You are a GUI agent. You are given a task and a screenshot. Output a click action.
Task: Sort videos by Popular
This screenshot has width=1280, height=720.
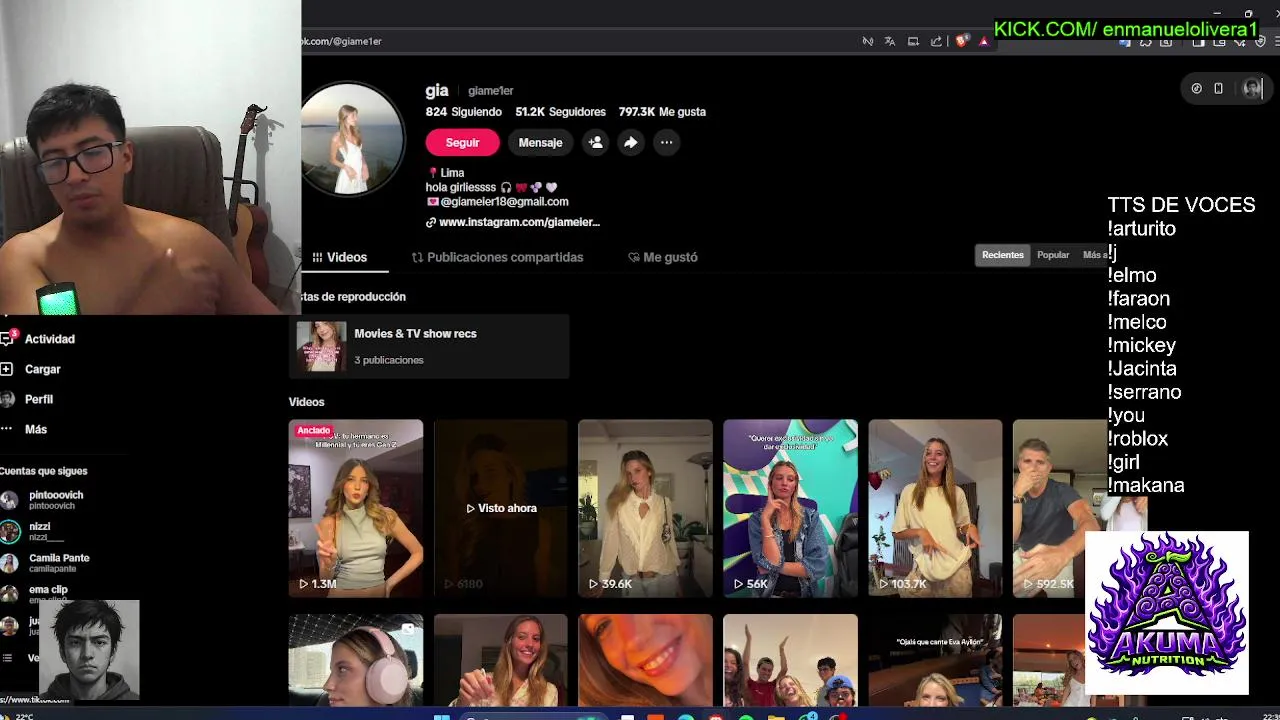click(1053, 255)
